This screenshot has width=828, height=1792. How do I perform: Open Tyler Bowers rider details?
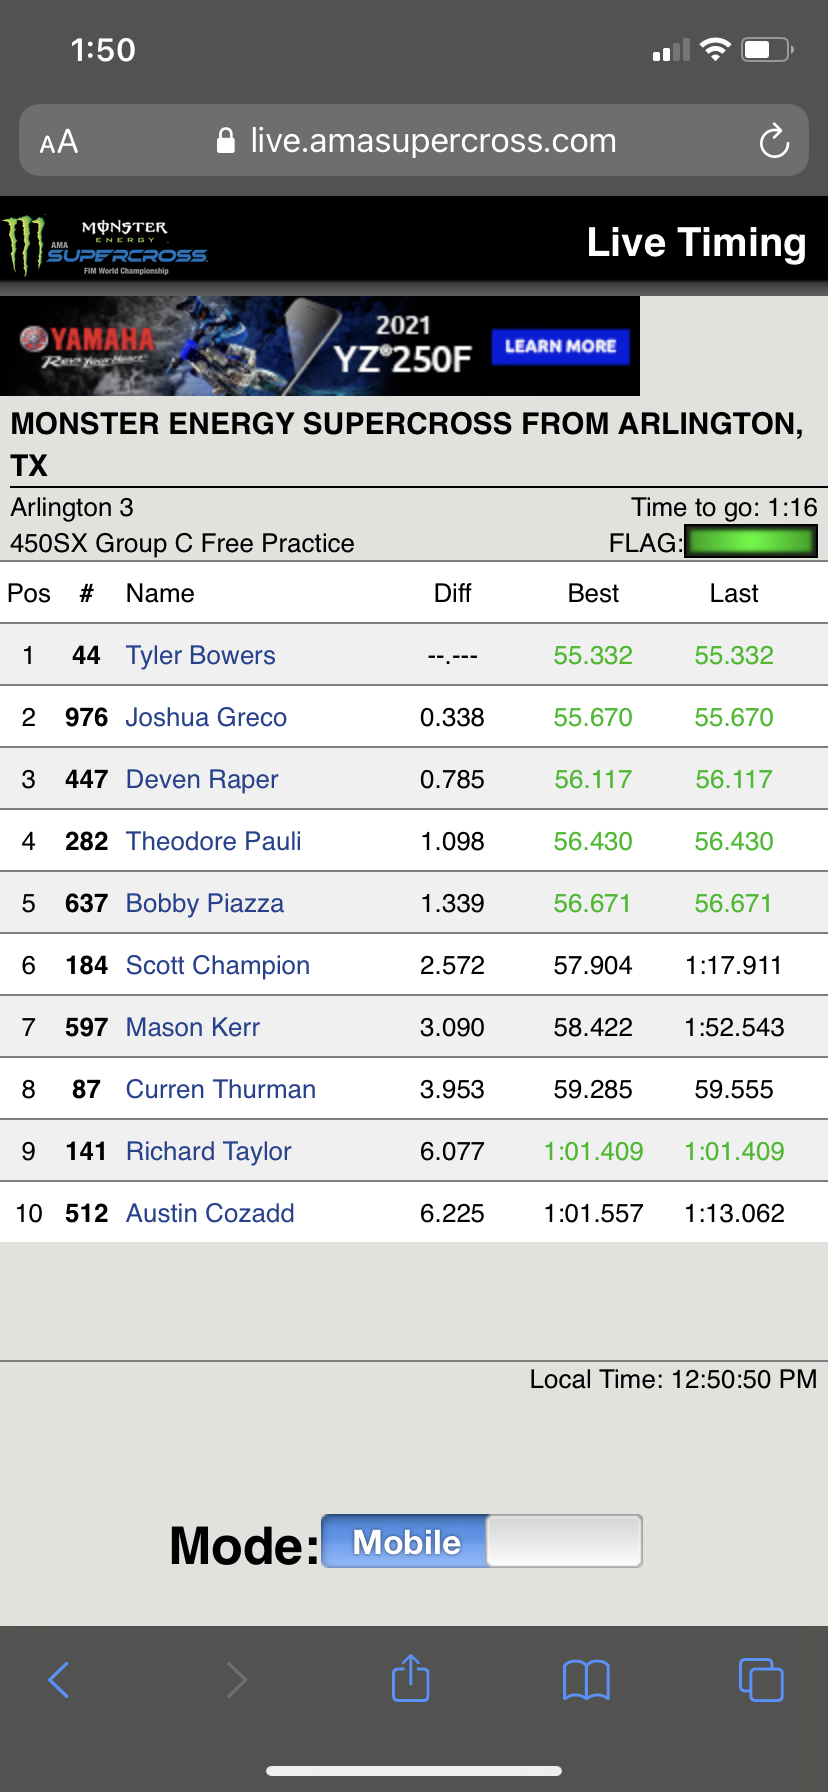[200, 655]
